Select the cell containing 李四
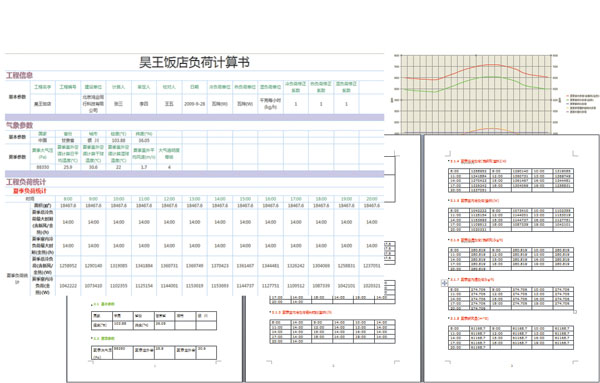Viewport: 600px width, 383px height. click(144, 104)
